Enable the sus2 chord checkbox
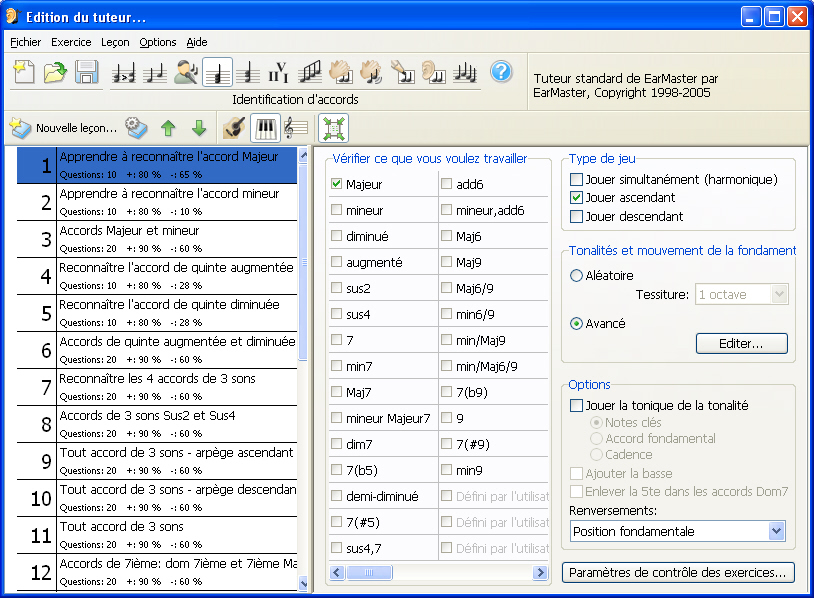The image size is (814, 598). coord(336,288)
